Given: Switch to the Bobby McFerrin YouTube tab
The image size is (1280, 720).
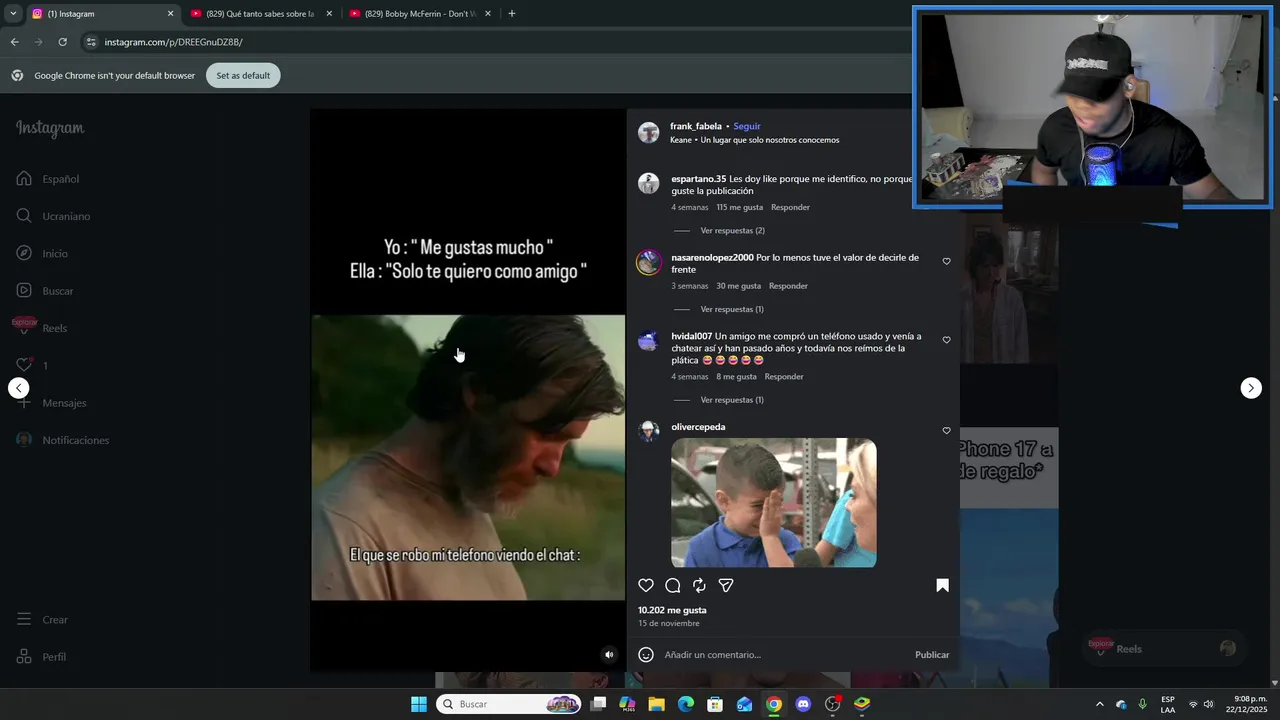Looking at the screenshot, I should [419, 14].
